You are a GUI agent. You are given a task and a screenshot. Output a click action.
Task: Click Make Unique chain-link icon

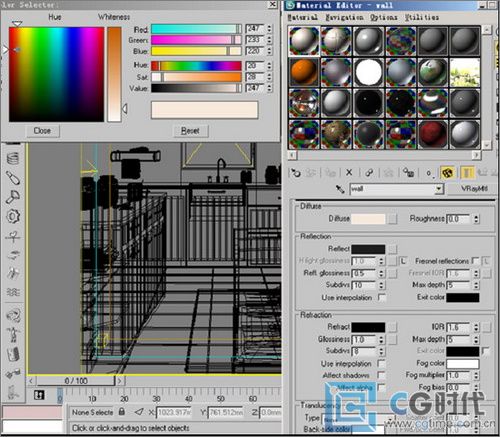[369, 172]
